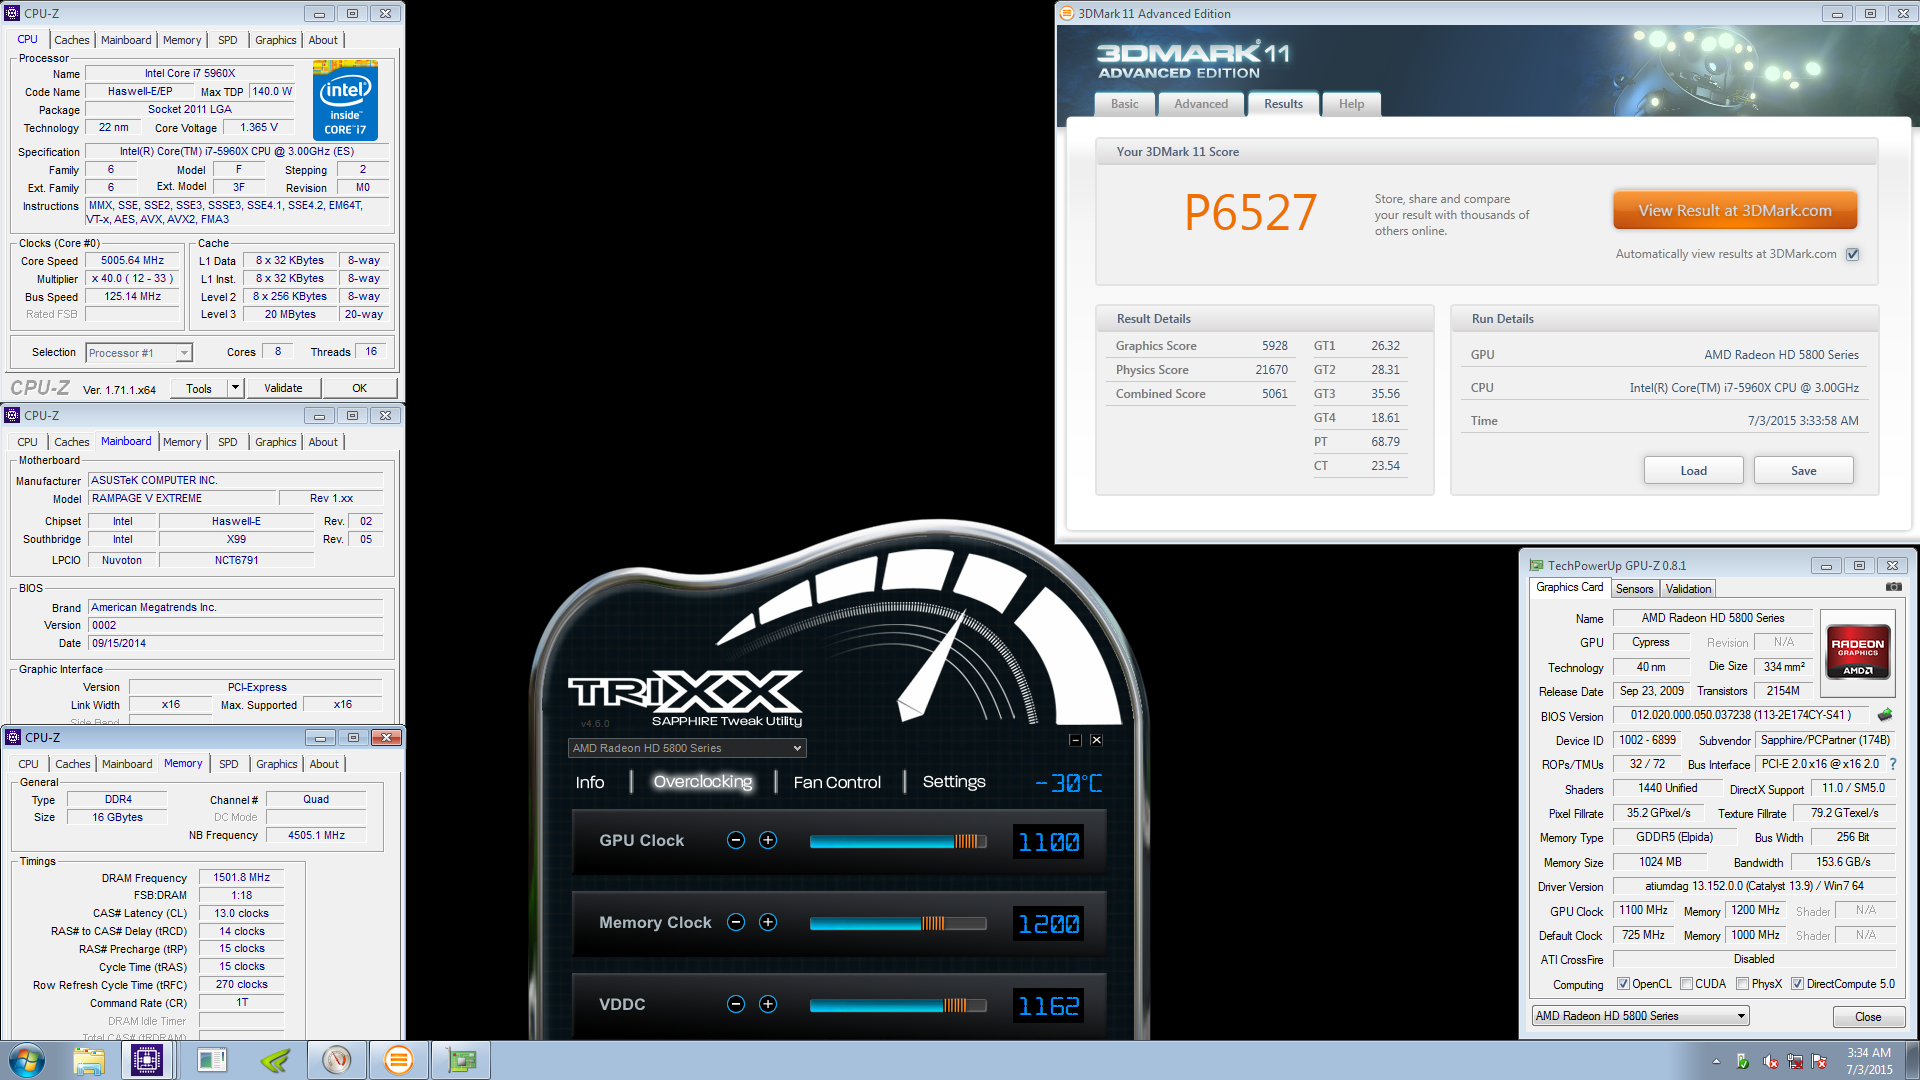The image size is (1920, 1080).
Task: Click the GPU Clock value display 1100
Action: pos(1049,842)
